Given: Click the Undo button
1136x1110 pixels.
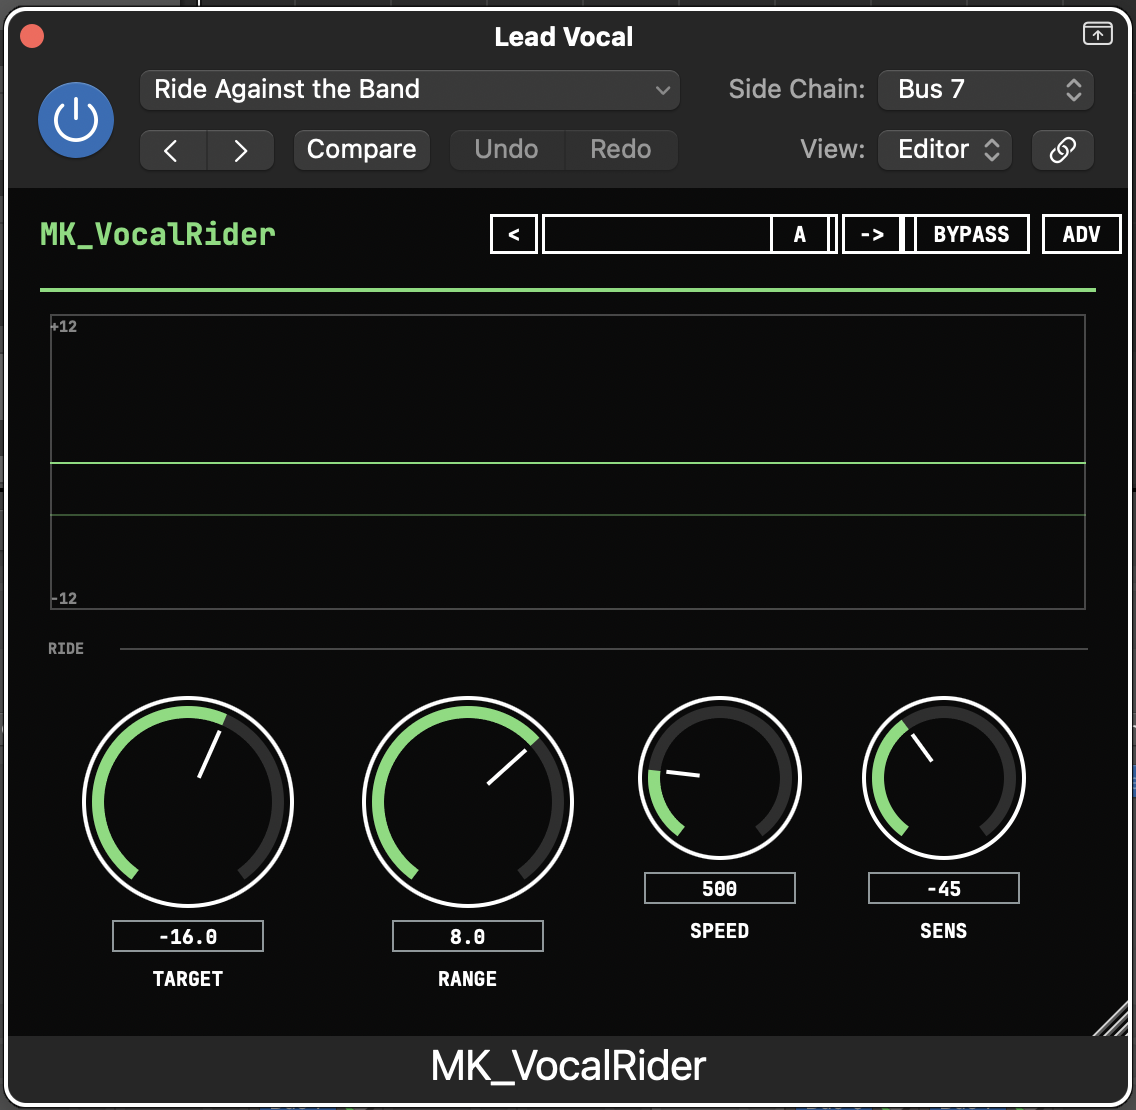Looking at the screenshot, I should [506, 150].
